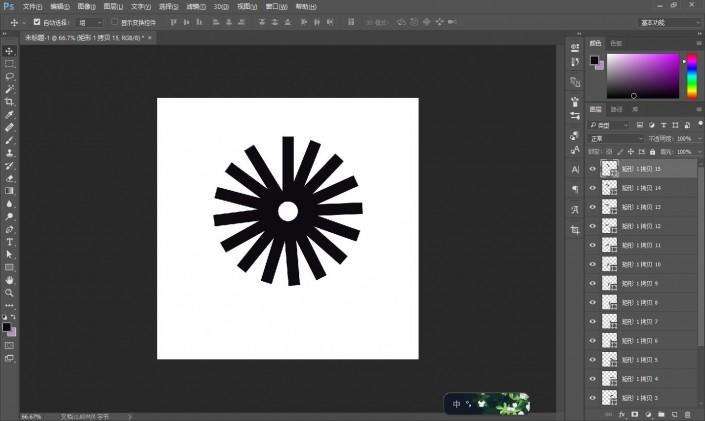Select the Hand tool

(x=9, y=280)
